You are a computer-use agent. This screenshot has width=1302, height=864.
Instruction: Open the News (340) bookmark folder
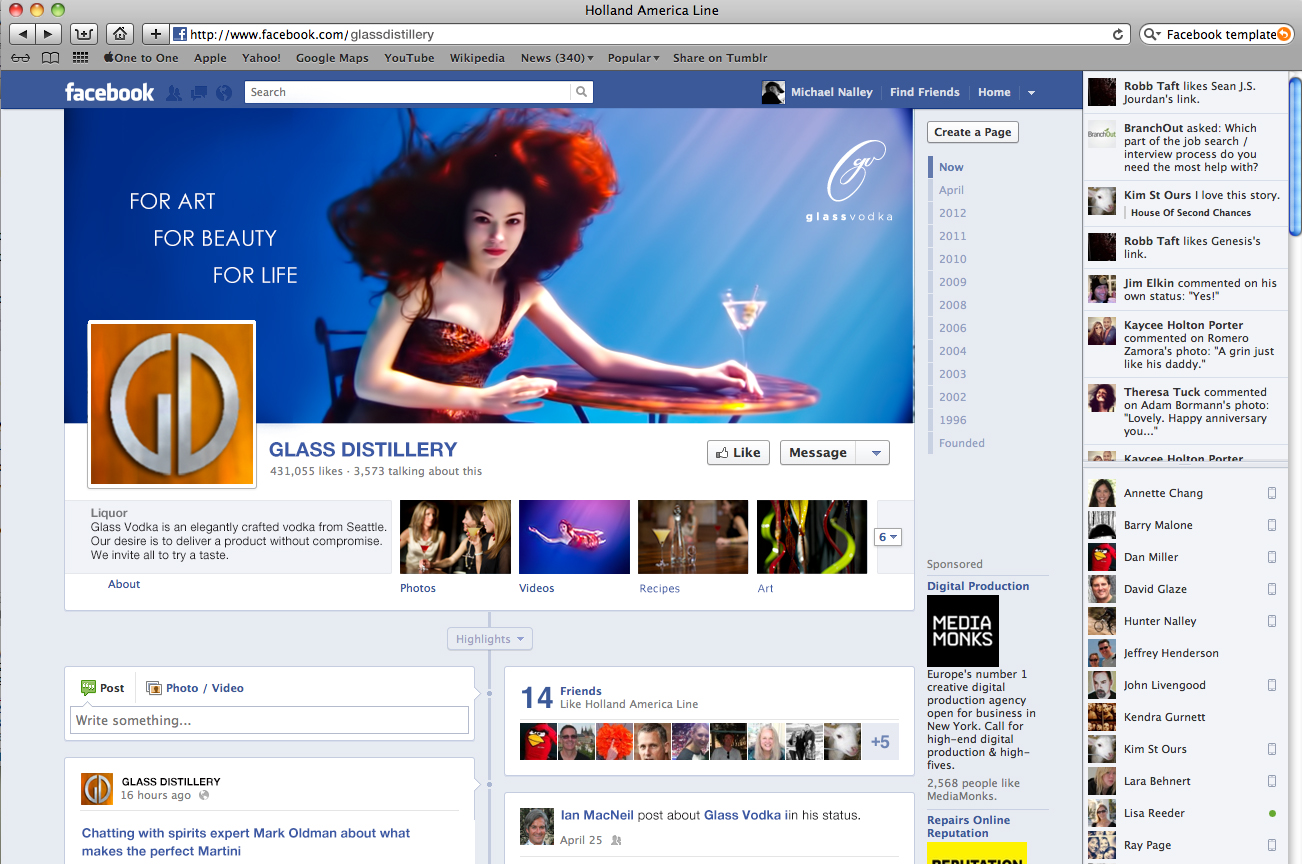pyautogui.click(x=557, y=58)
